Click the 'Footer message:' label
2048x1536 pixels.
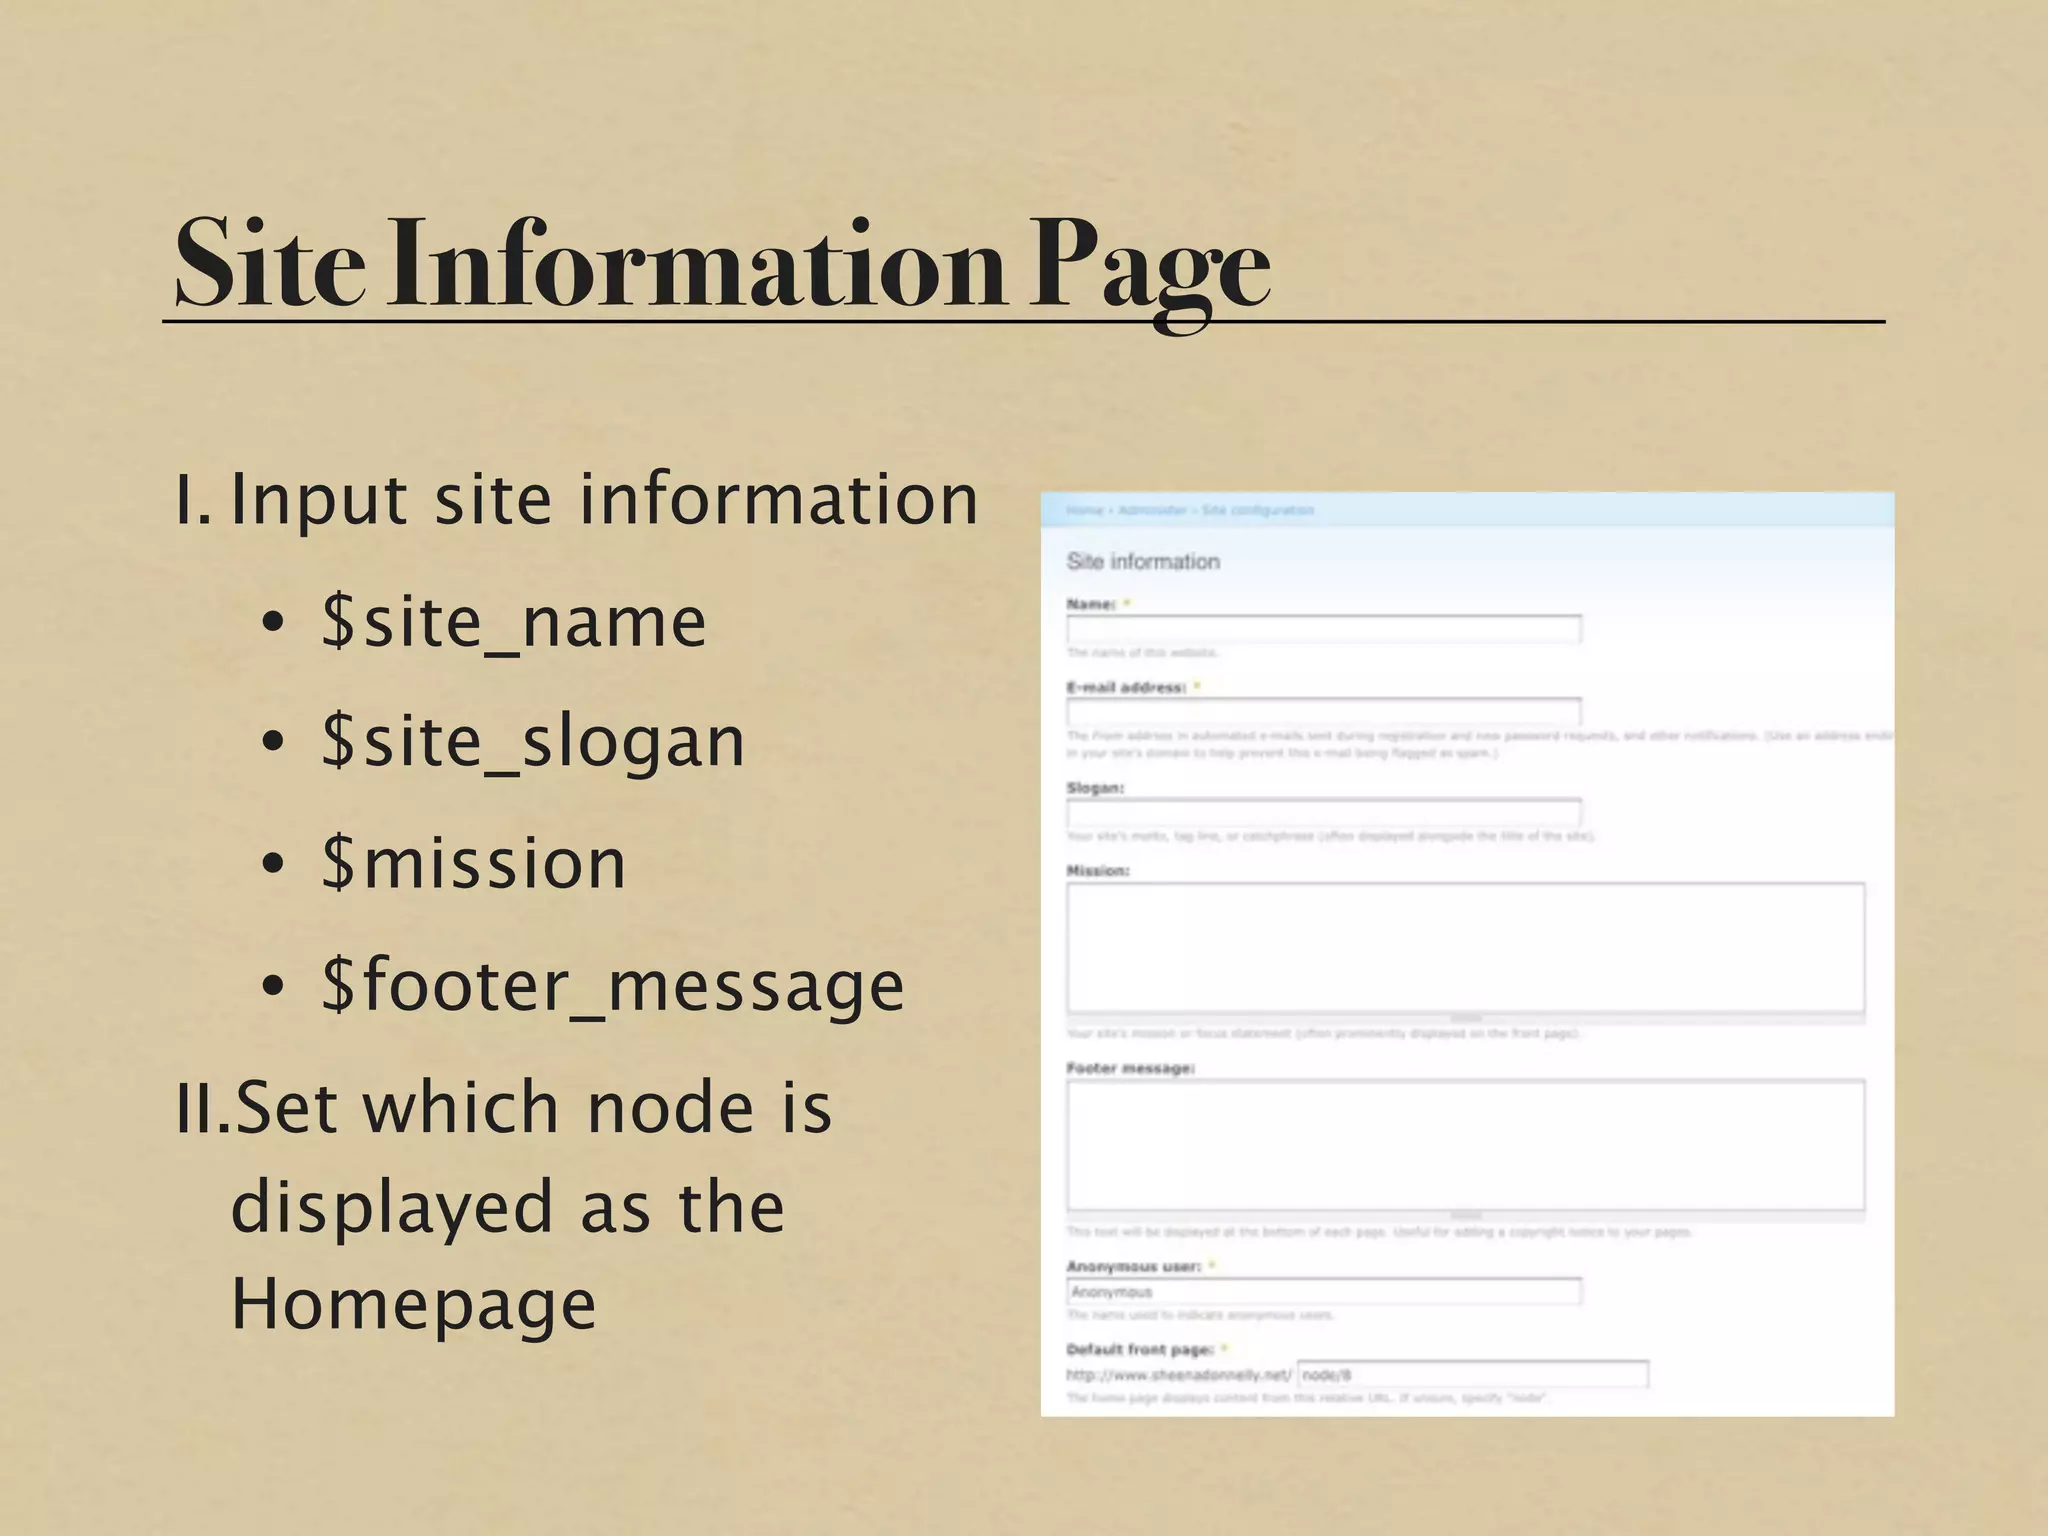coord(1130,1068)
